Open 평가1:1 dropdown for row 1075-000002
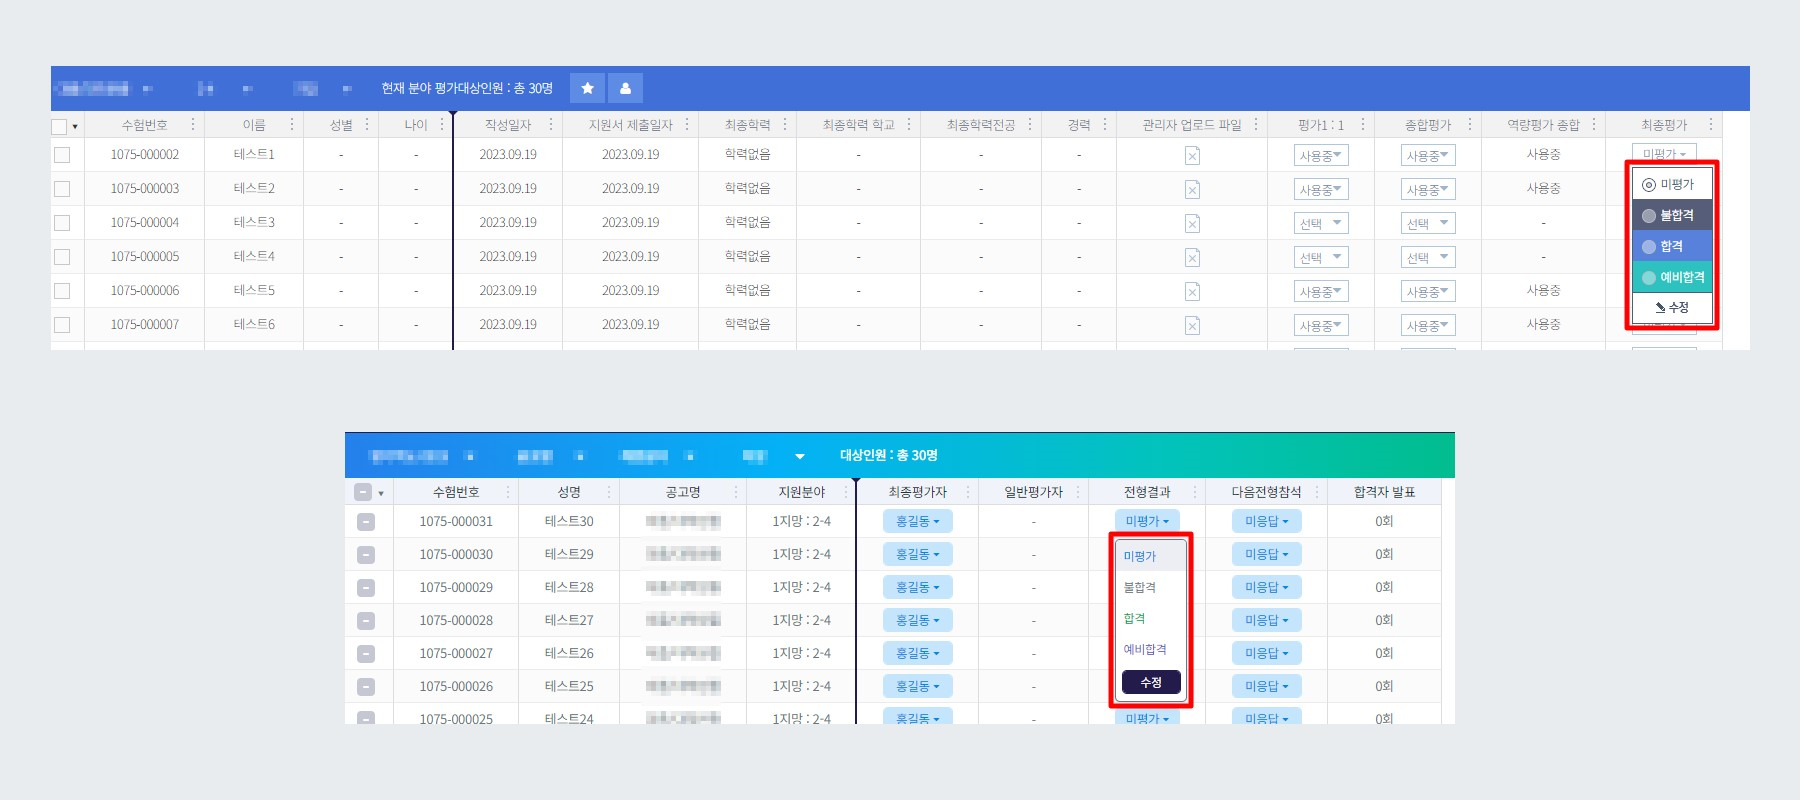 pos(1320,155)
